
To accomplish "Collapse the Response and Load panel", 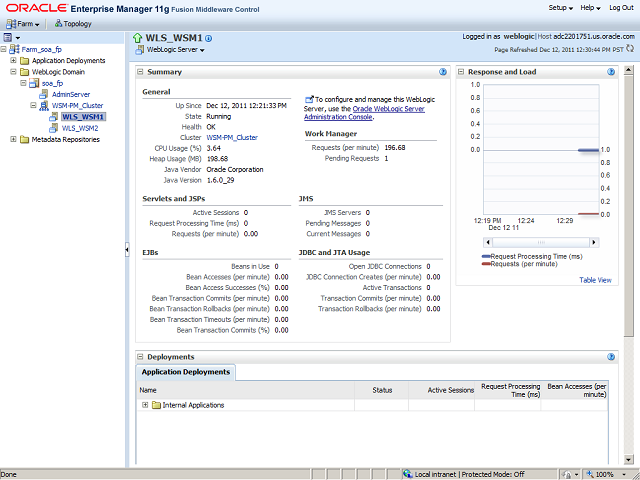I will tap(461, 72).
